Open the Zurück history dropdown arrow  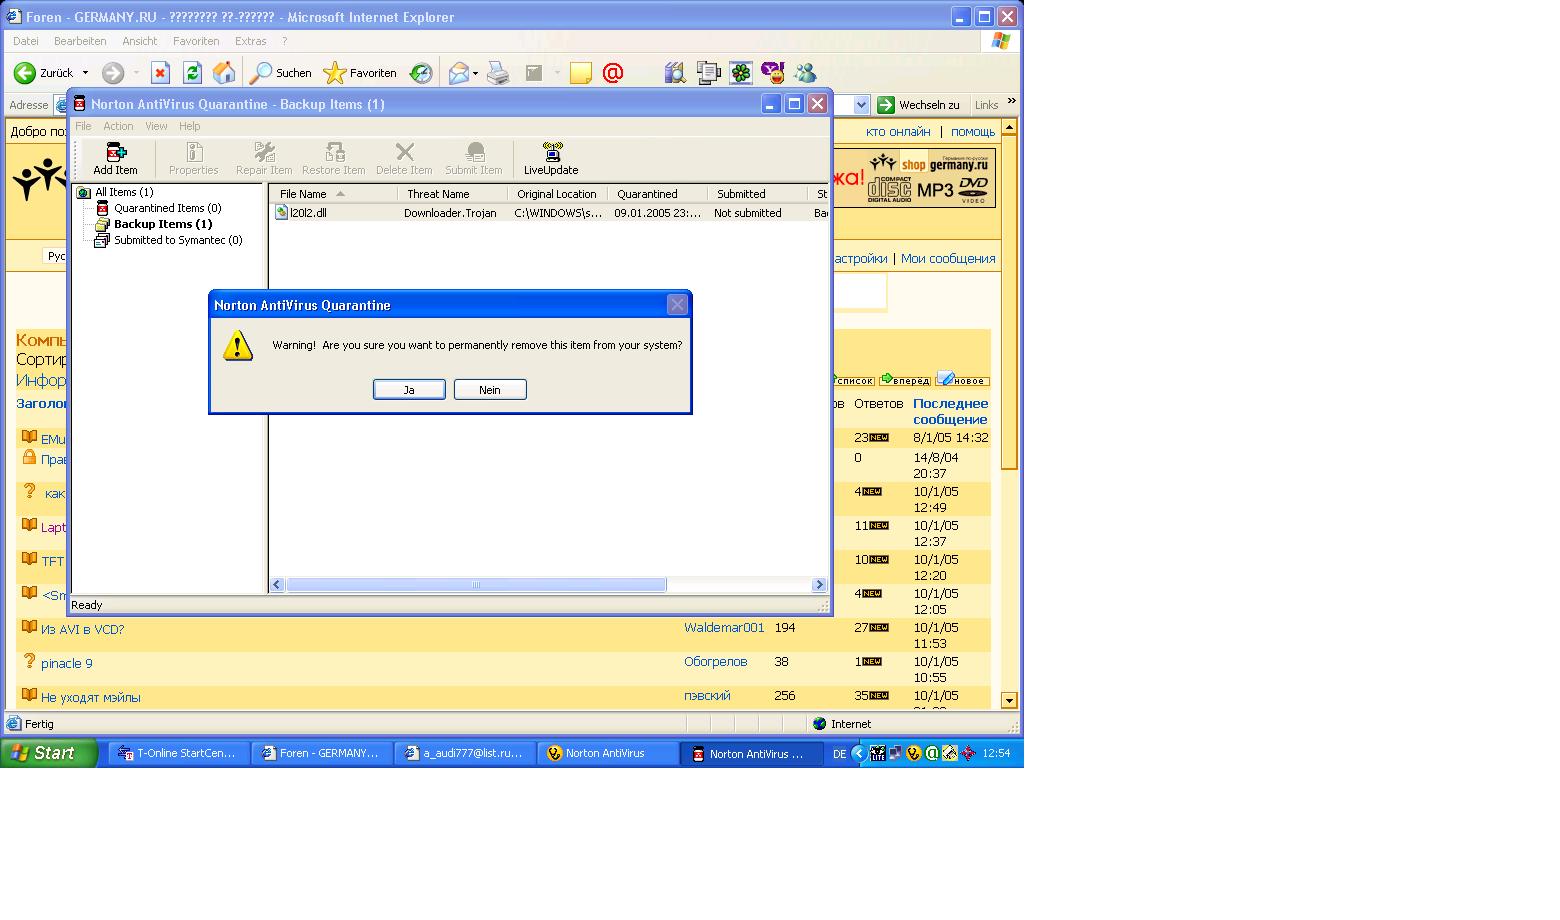click(85, 73)
